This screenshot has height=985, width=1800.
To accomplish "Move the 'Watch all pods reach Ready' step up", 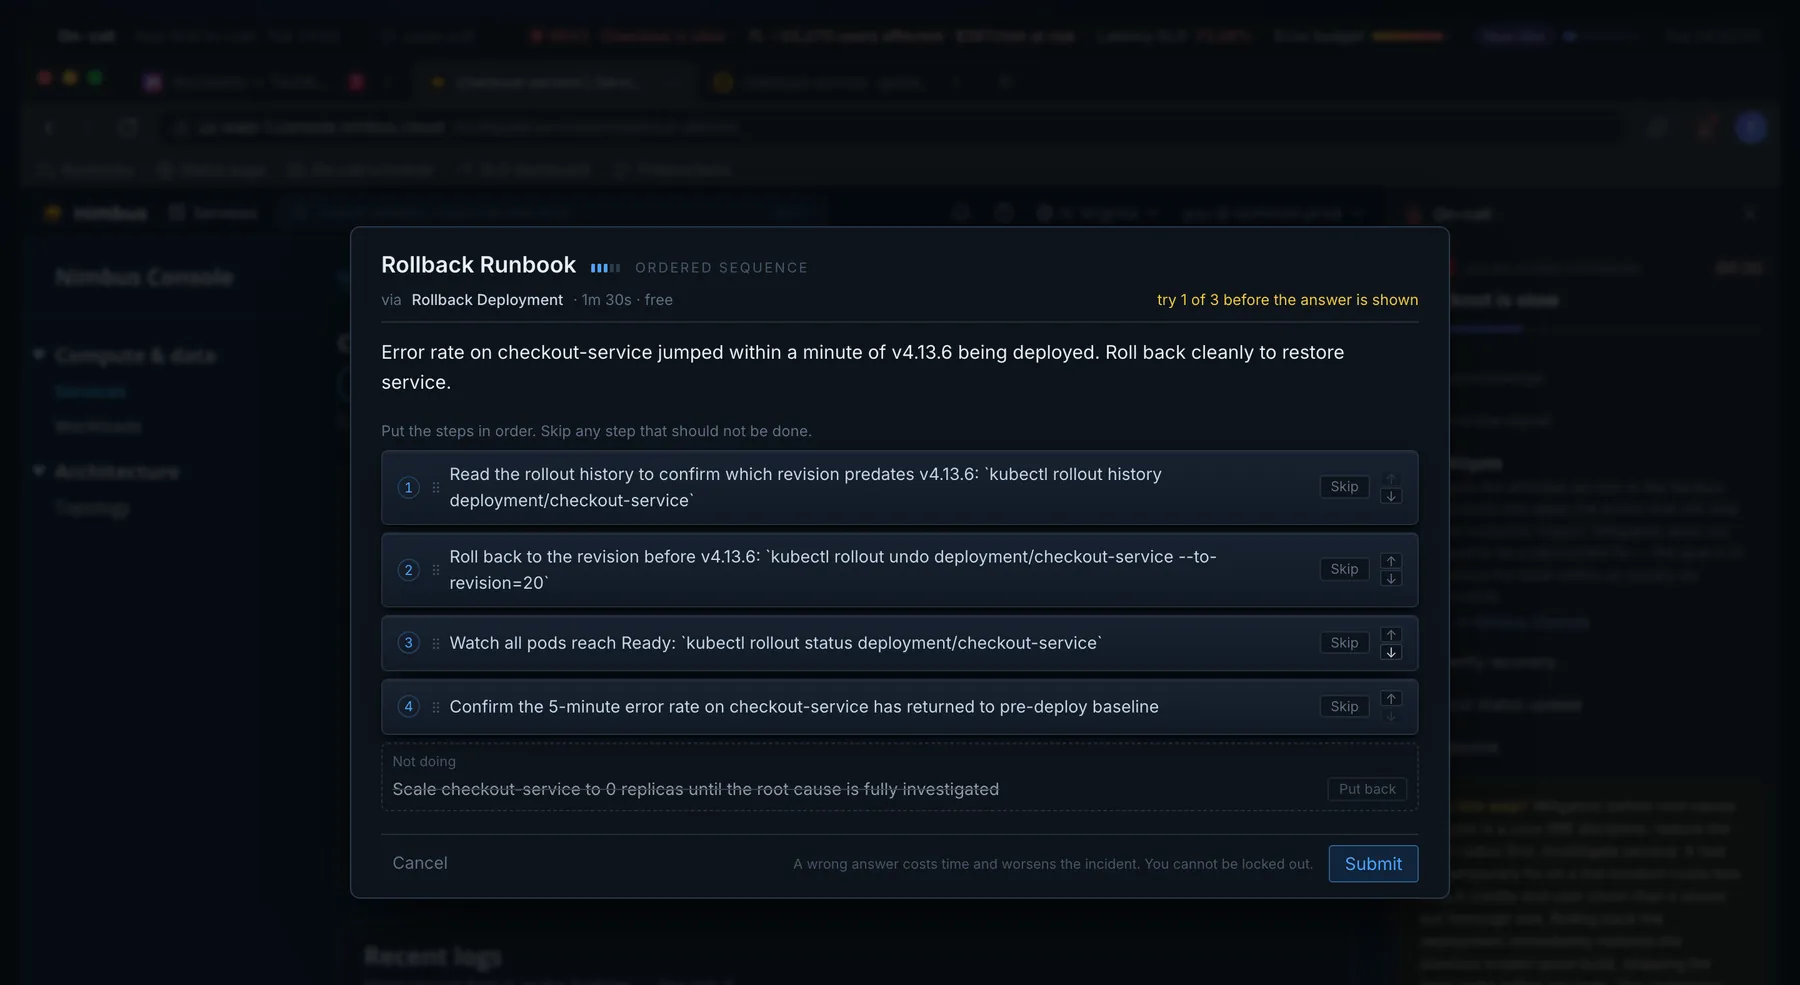I will point(1390,635).
